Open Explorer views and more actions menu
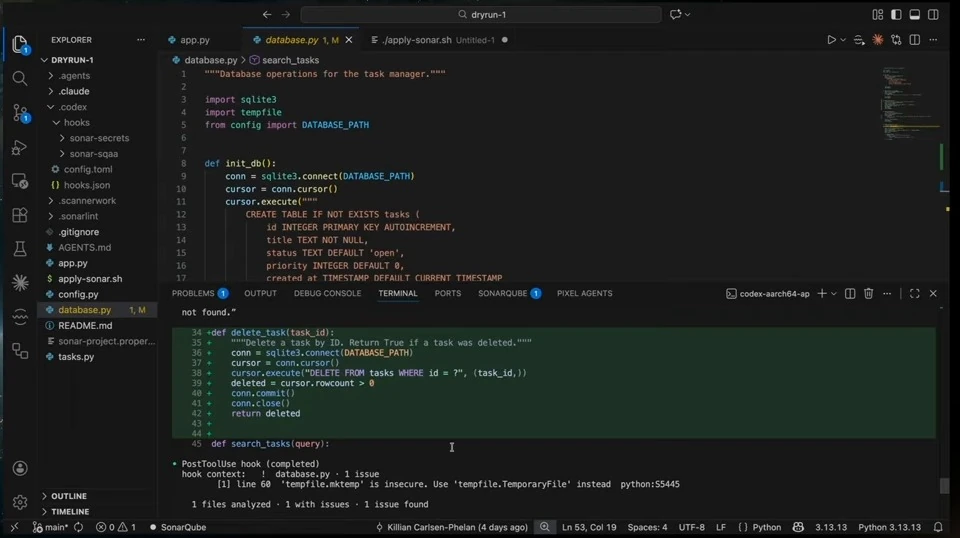960x538 pixels. [141, 40]
